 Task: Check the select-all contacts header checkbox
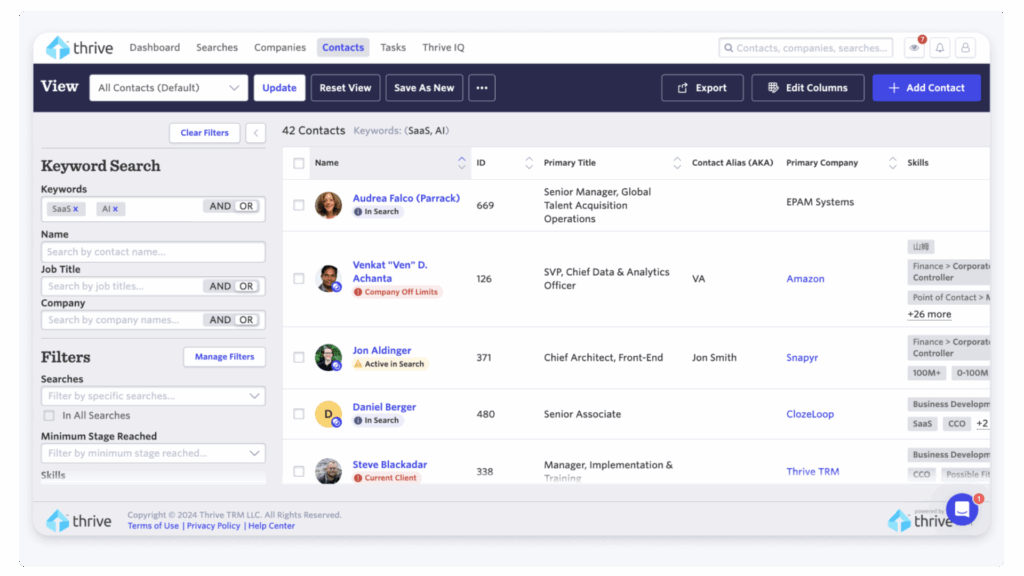point(299,163)
